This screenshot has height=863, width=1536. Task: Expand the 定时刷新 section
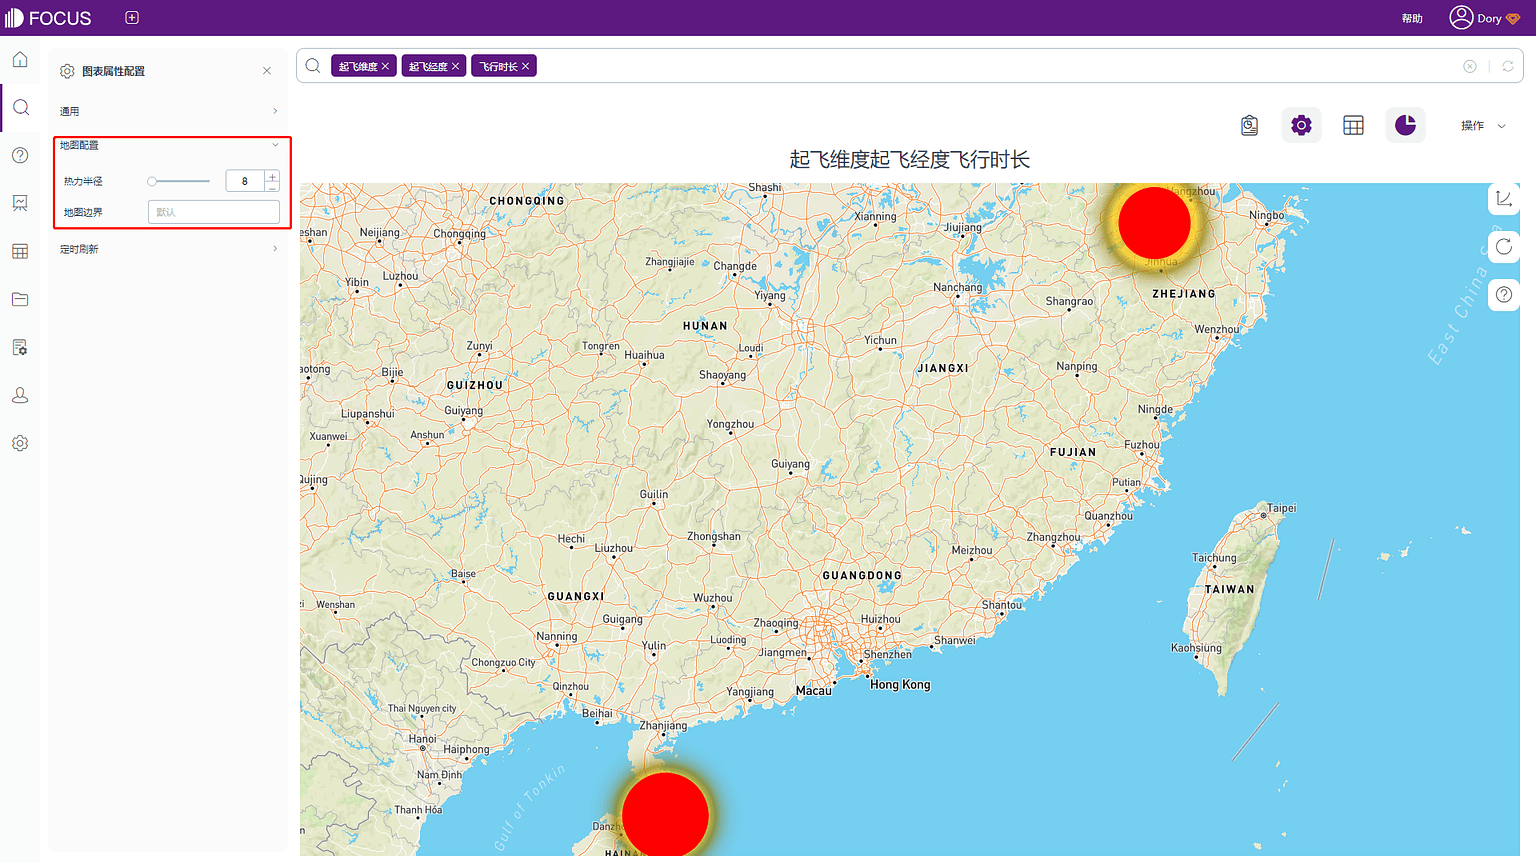pyautogui.click(x=168, y=249)
